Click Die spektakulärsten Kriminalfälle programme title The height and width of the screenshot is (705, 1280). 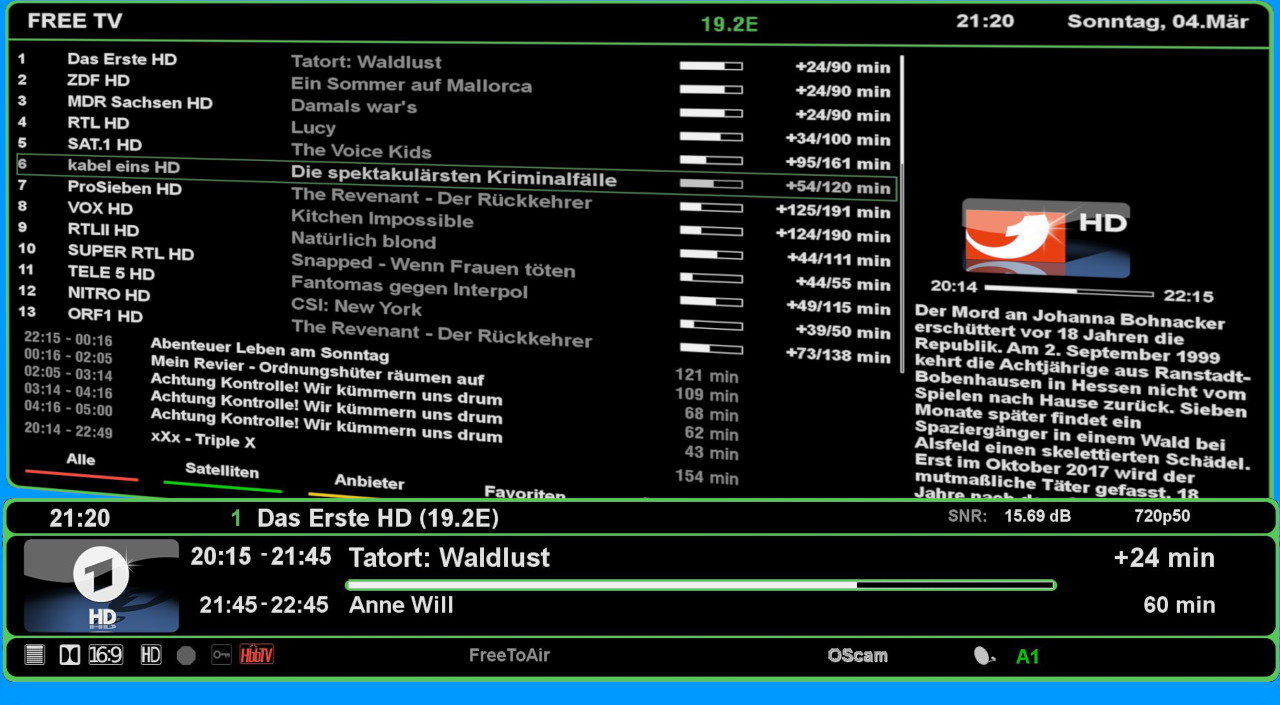pos(454,176)
